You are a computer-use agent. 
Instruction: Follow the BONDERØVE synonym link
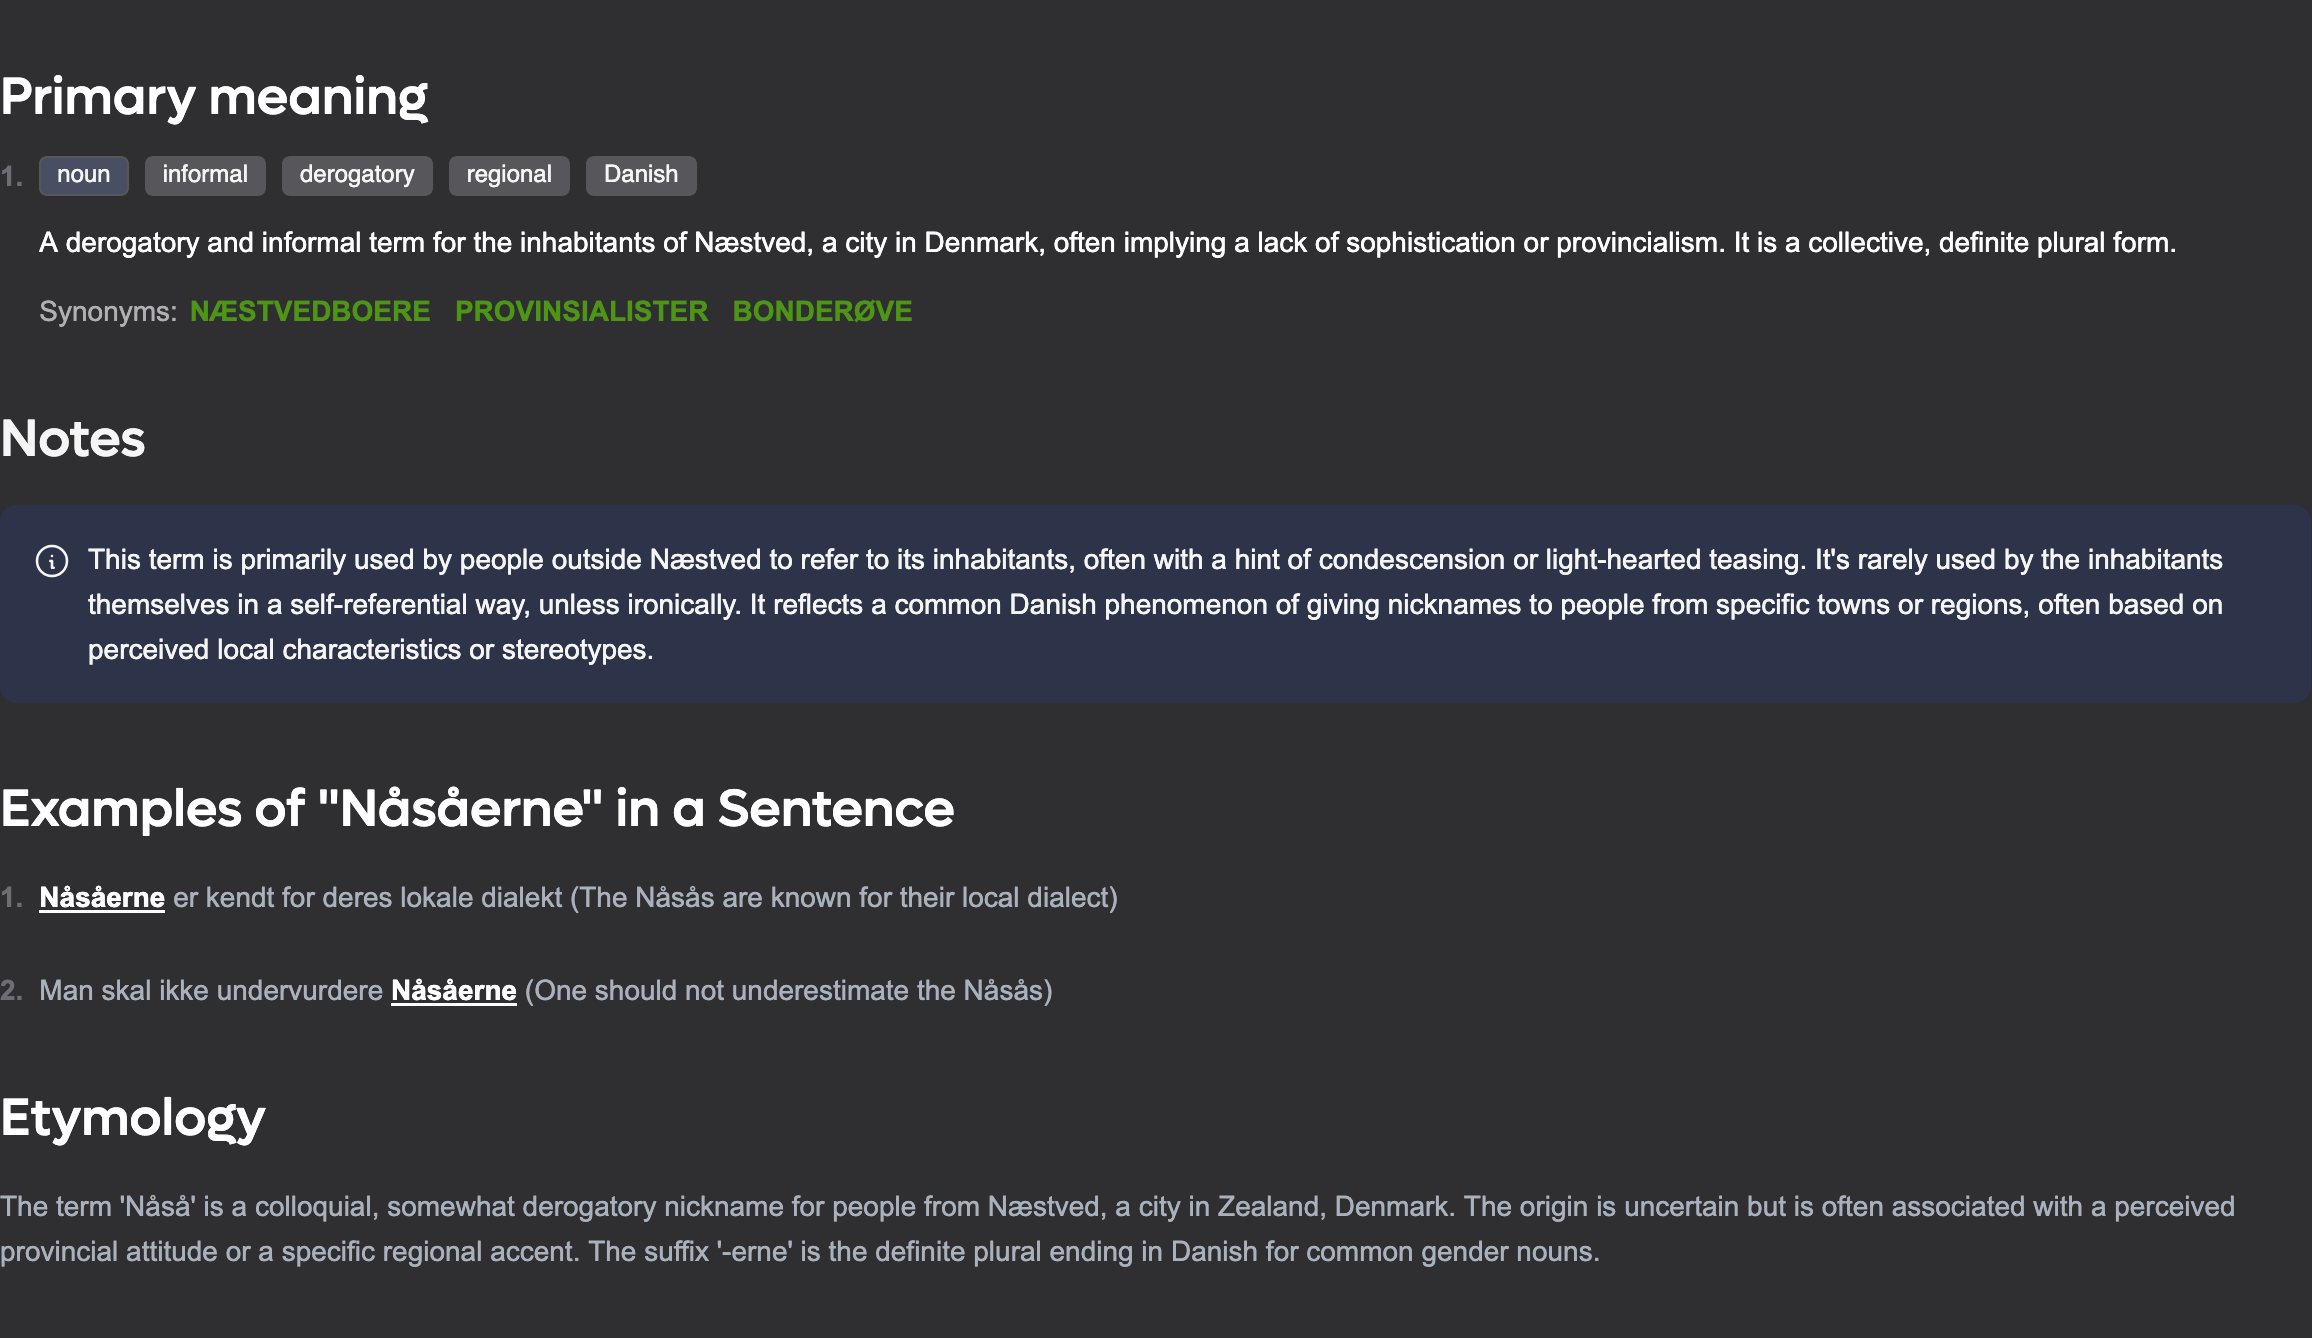(x=822, y=311)
